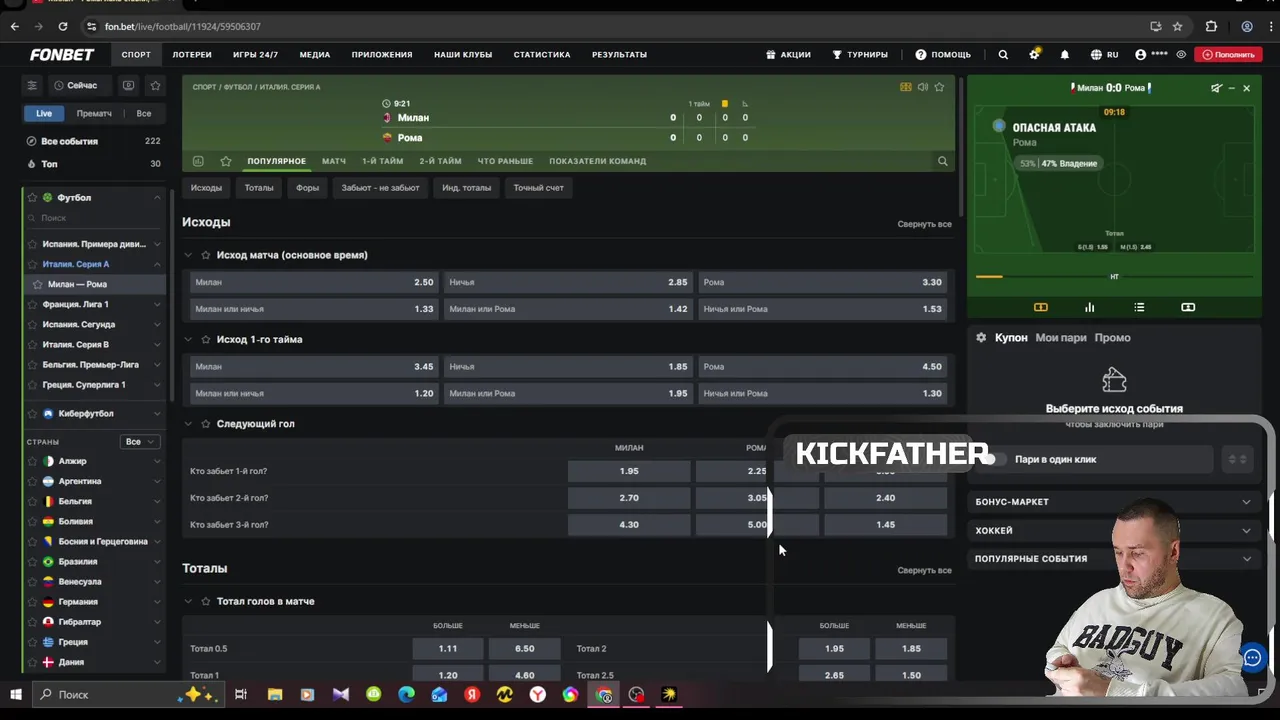Open the notifications bell
Viewport: 1280px width, 720px height.
[1064, 55]
